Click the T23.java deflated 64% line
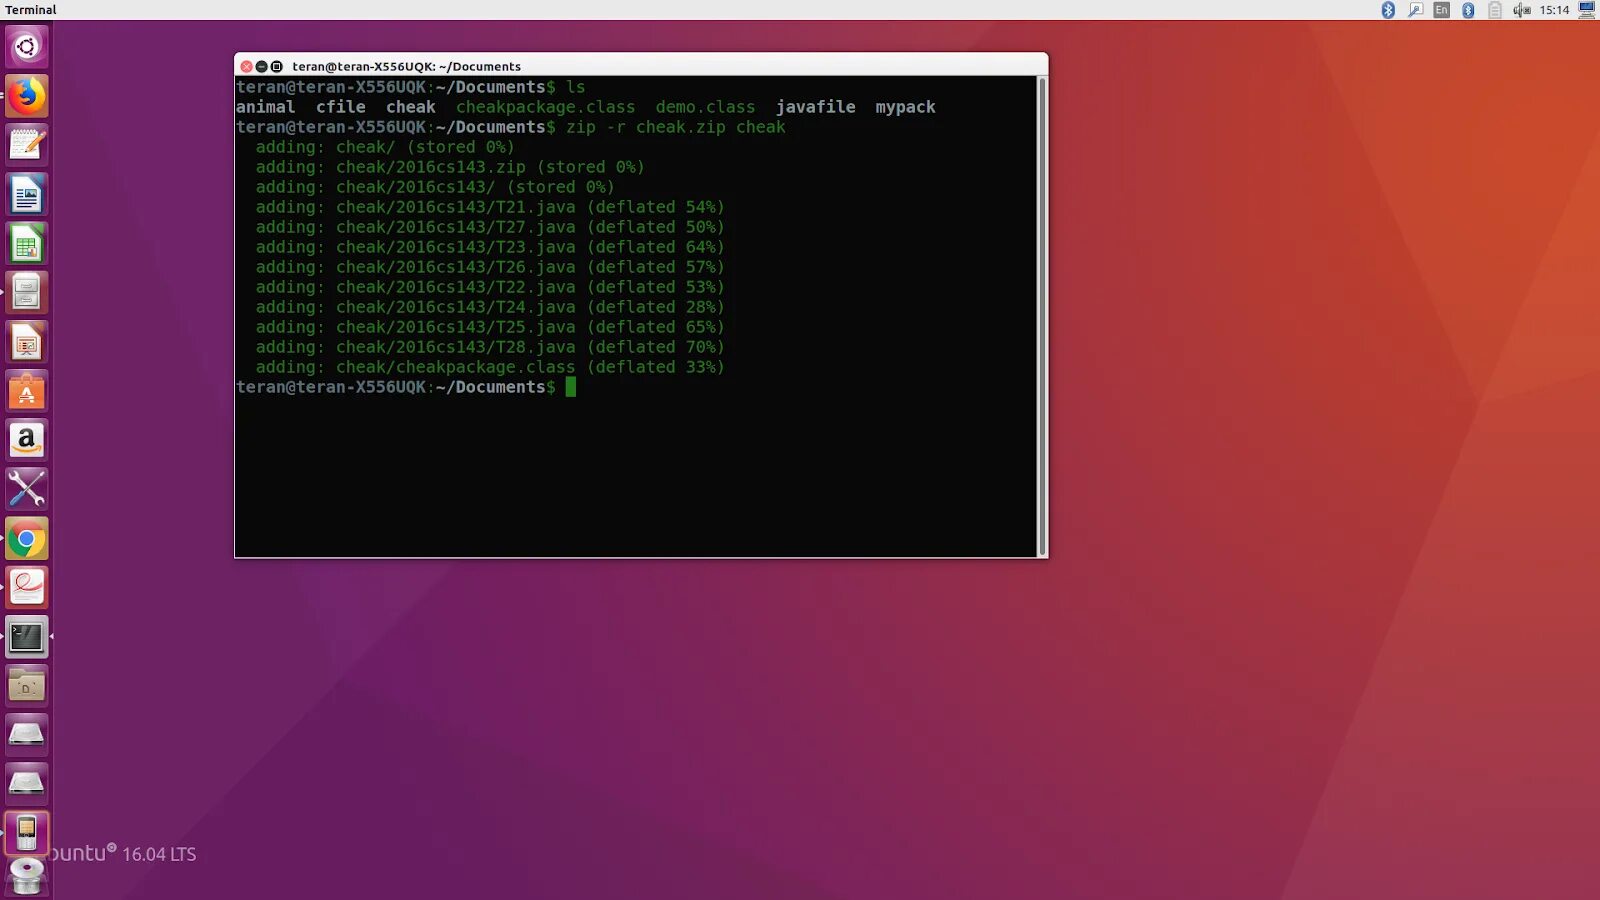 point(490,247)
